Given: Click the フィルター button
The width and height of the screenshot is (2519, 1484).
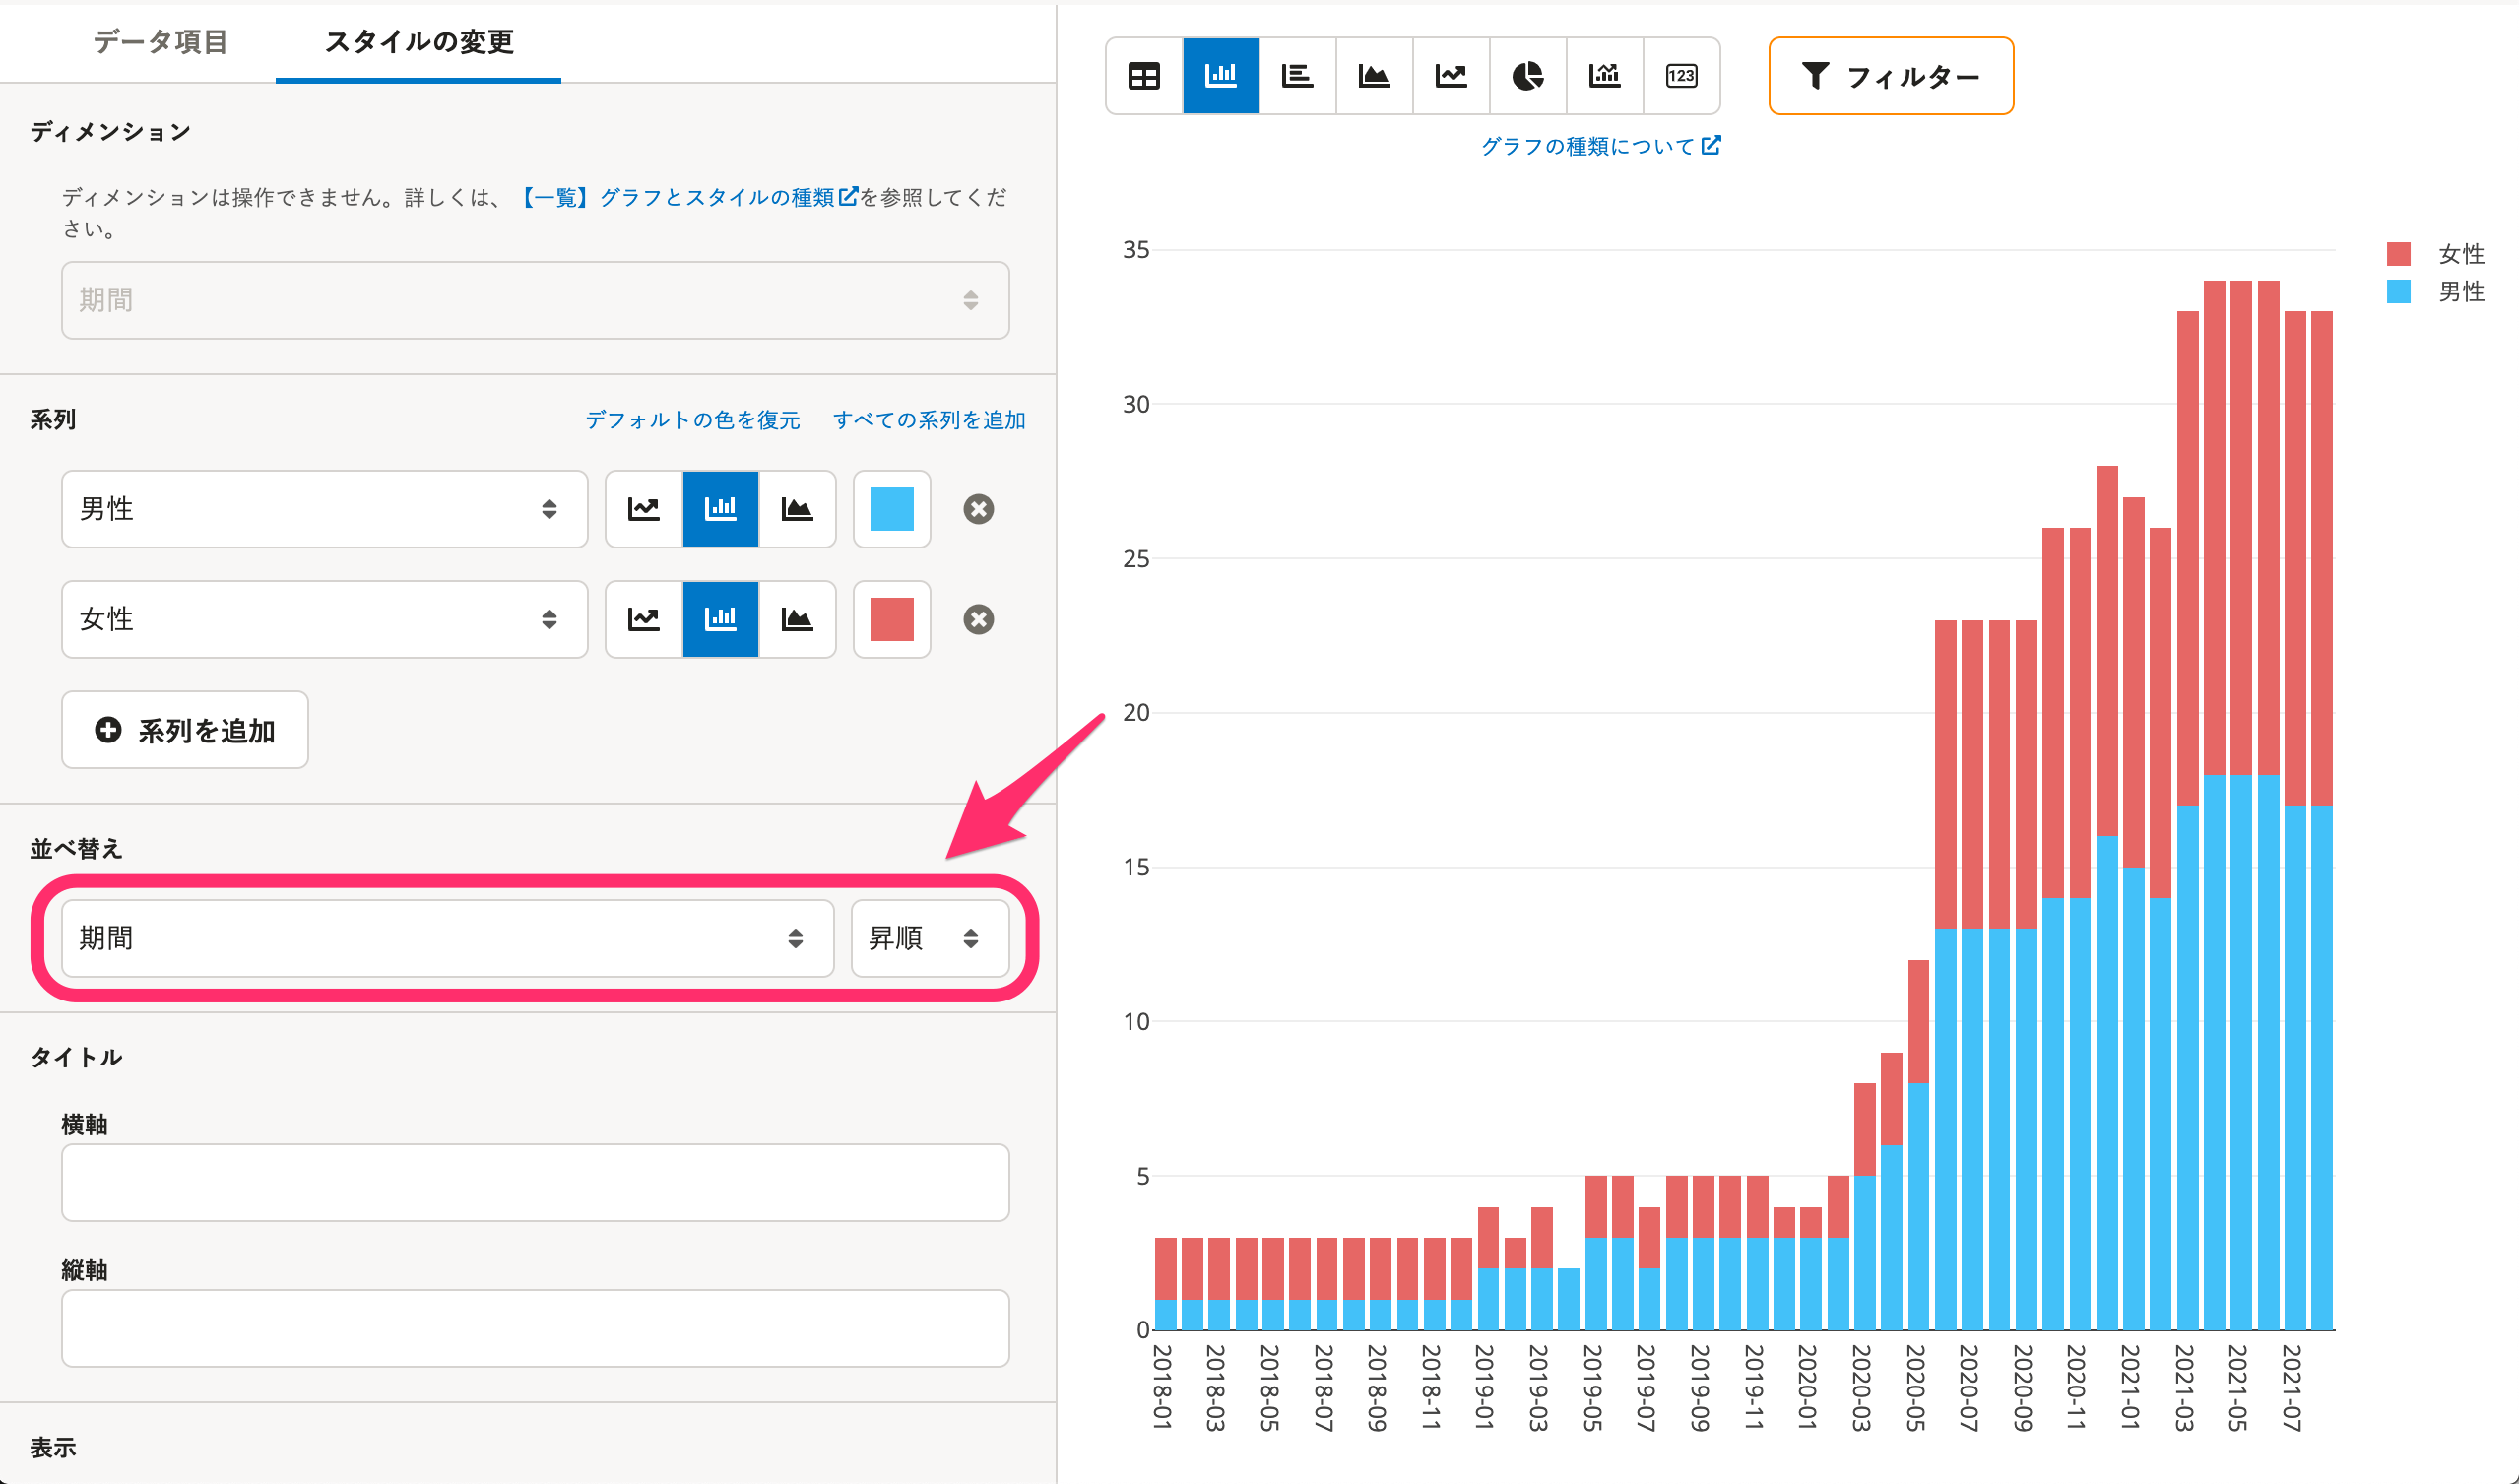Looking at the screenshot, I should coord(1890,76).
